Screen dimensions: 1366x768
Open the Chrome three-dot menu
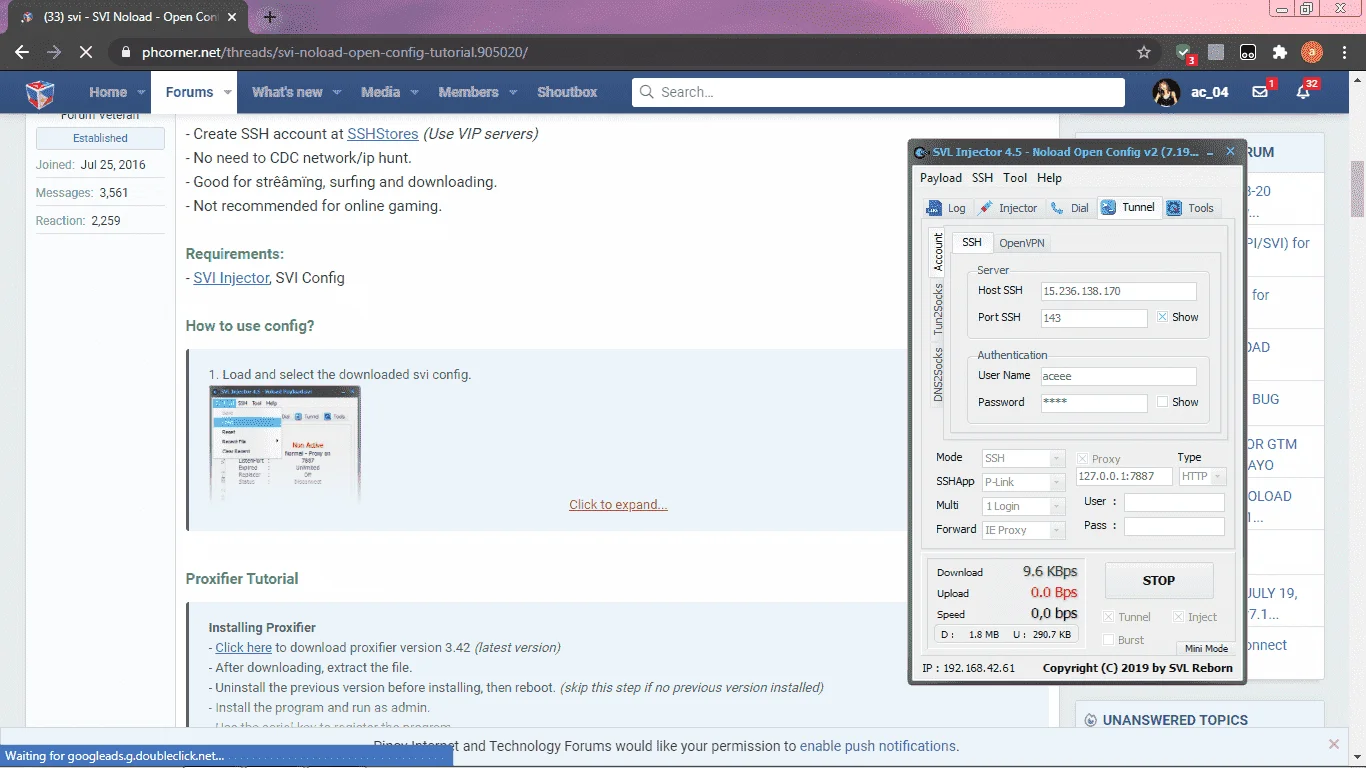pyautogui.click(x=1344, y=52)
